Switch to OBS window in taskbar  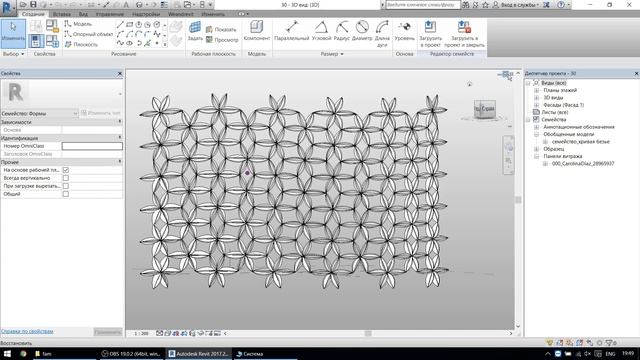tap(131, 354)
